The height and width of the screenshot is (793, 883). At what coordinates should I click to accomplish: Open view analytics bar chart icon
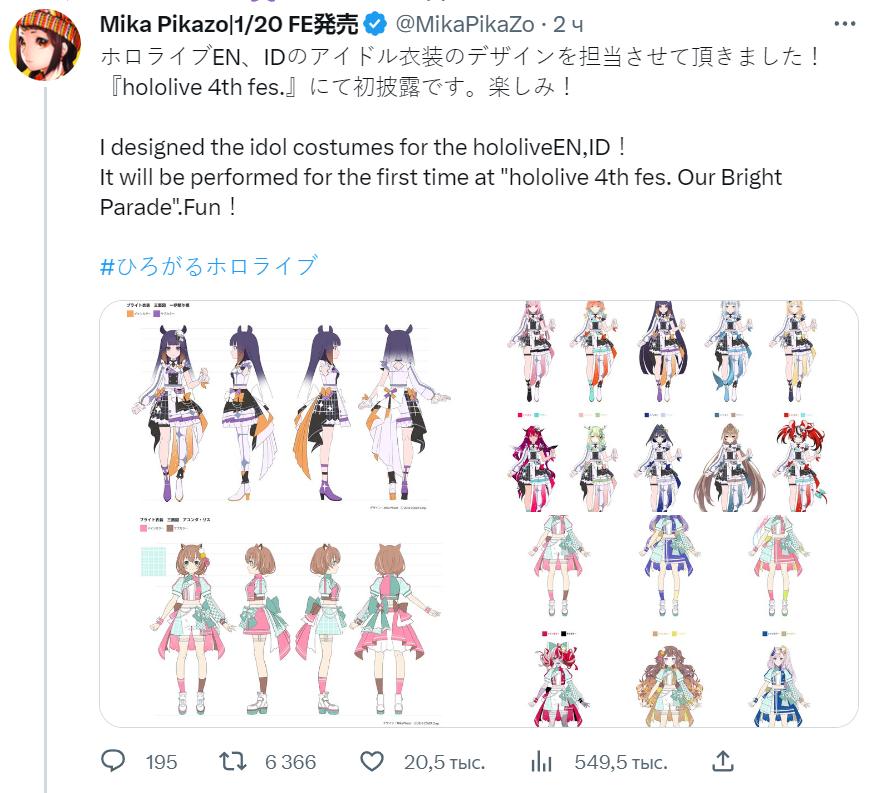[x=541, y=762]
